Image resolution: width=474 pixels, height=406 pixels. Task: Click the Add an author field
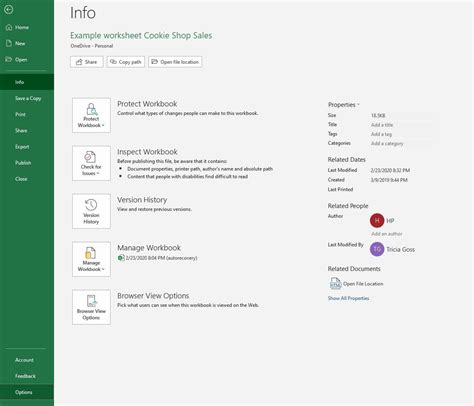click(x=387, y=234)
